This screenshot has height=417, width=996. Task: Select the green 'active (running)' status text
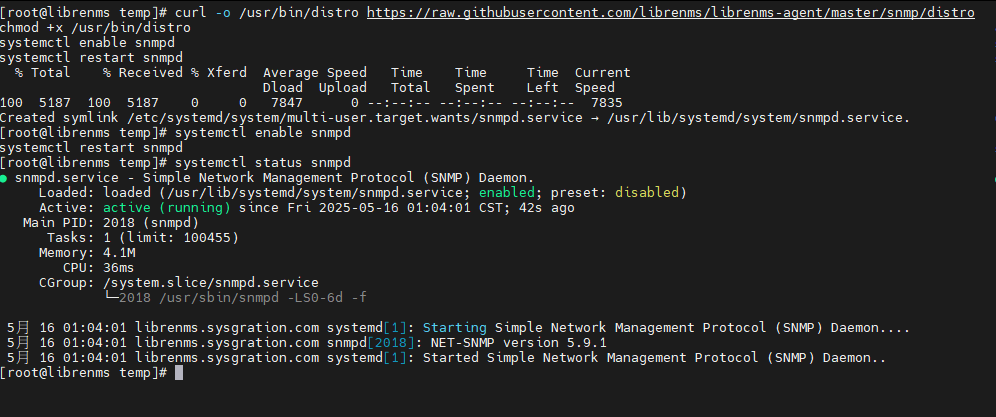(x=167, y=208)
